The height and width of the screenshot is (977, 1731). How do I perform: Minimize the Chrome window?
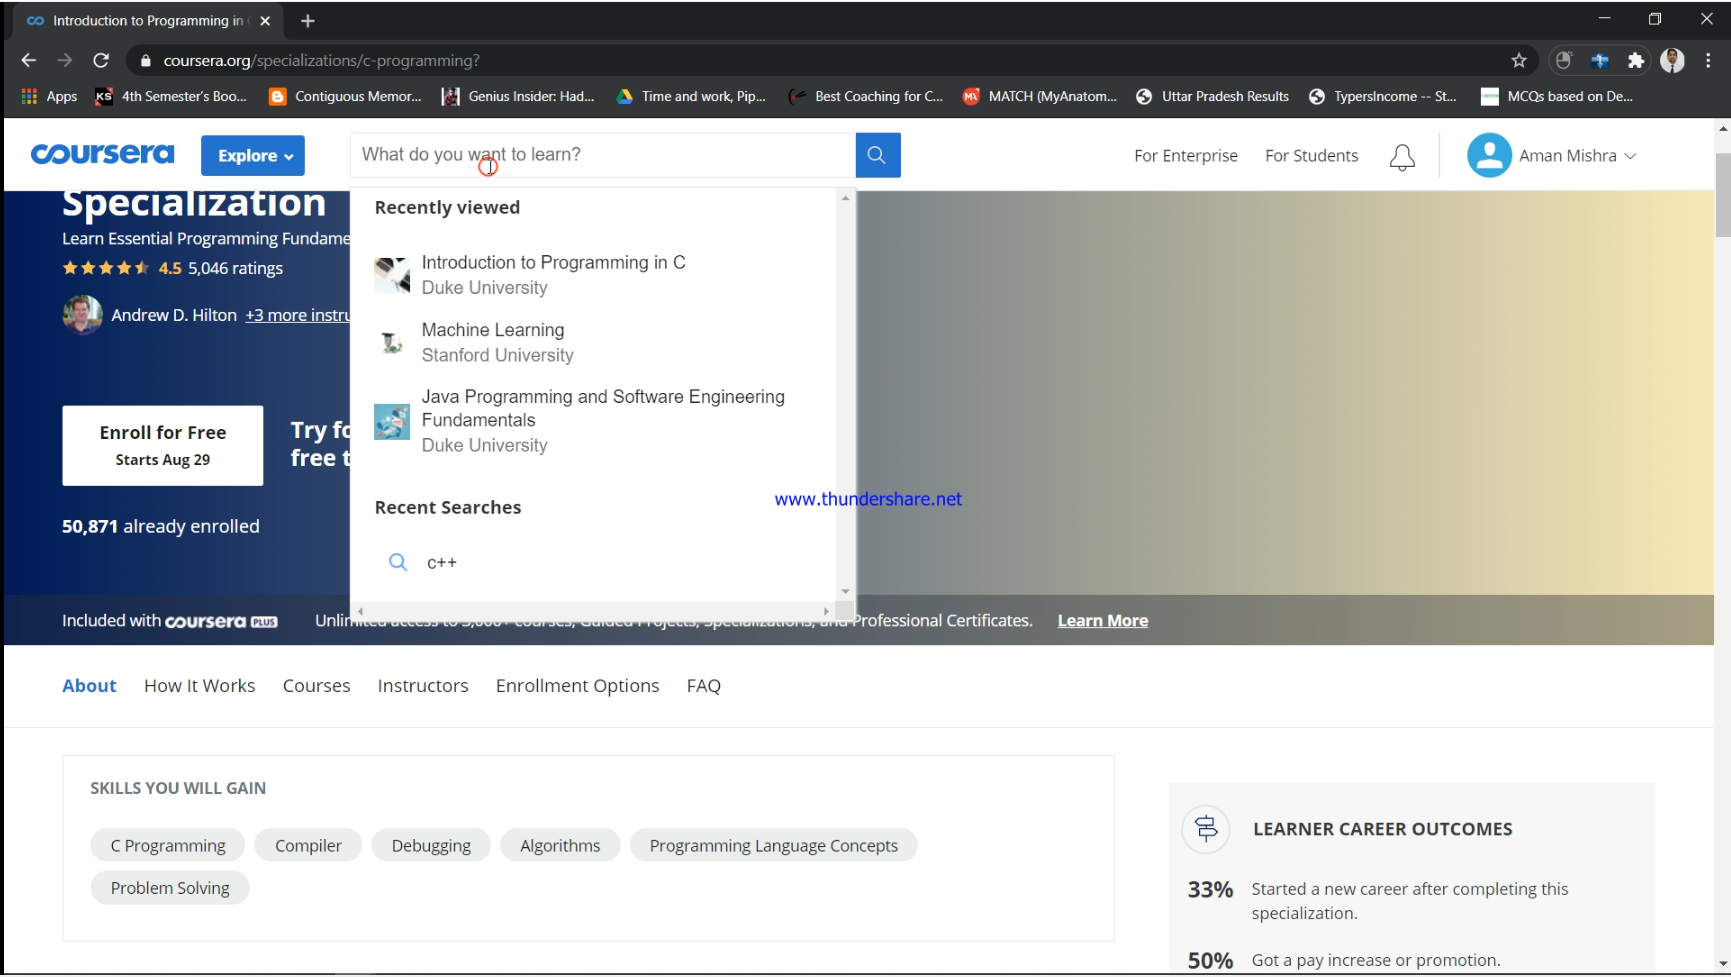(x=1604, y=19)
